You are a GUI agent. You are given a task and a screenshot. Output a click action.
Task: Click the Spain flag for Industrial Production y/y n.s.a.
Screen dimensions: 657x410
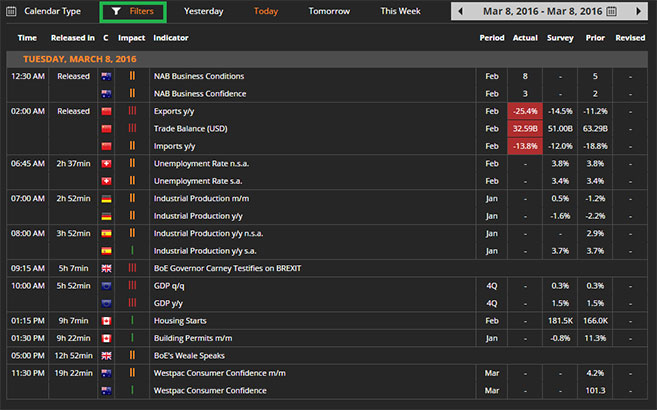106,233
